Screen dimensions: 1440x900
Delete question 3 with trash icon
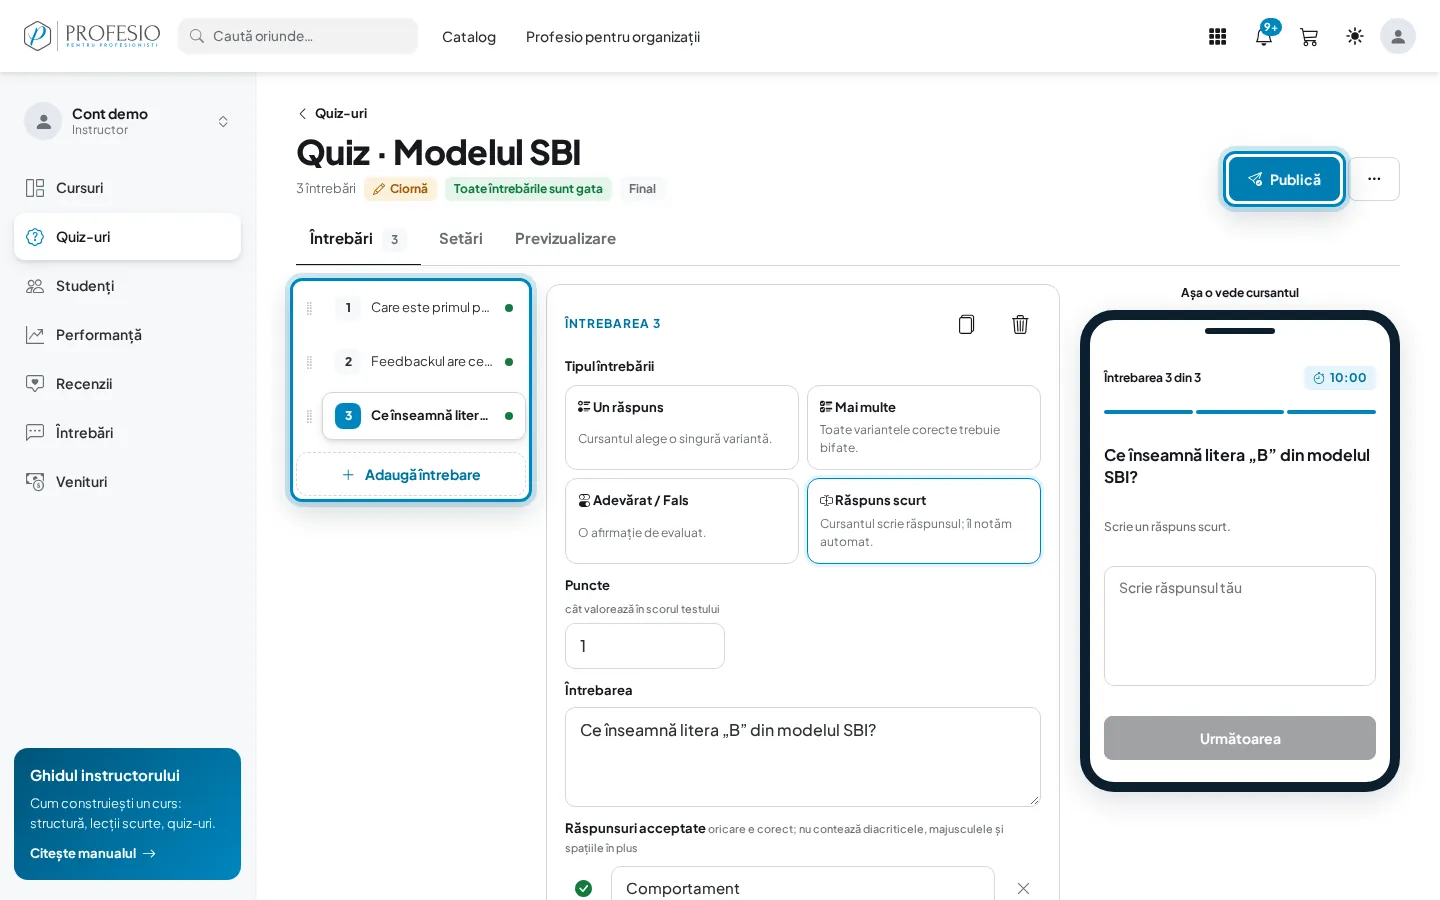click(x=1020, y=324)
